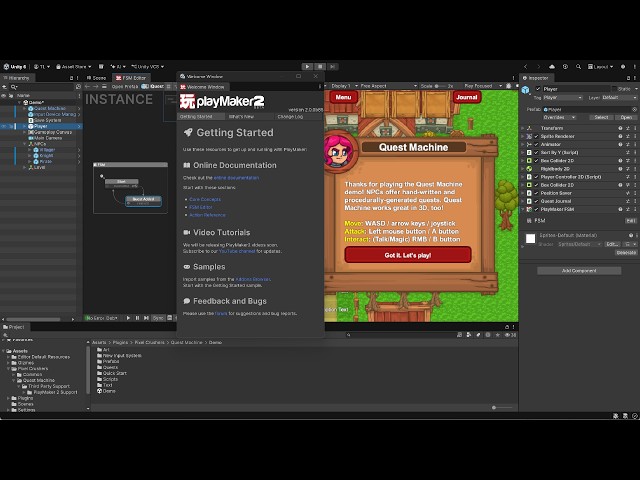
Task: Open the prefab Overrides dropdown
Action: coord(559,118)
